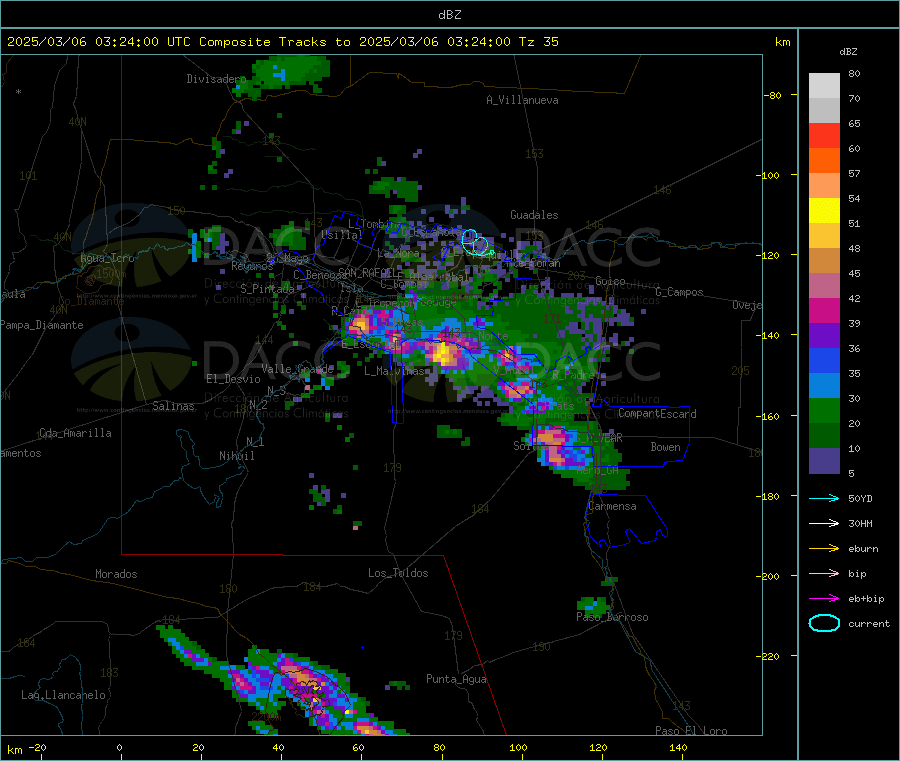Click the L_Malvinas label

(x=394, y=371)
